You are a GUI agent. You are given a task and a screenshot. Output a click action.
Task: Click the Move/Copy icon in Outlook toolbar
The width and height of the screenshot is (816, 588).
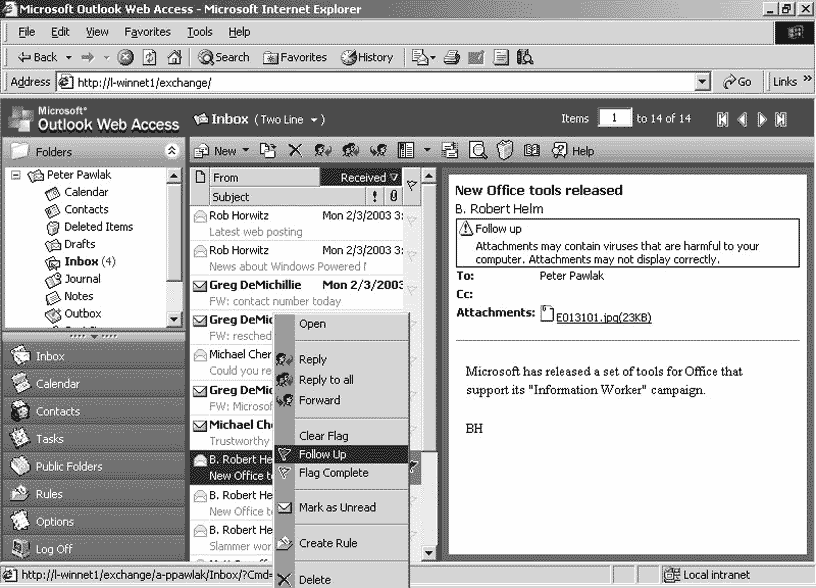point(268,150)
